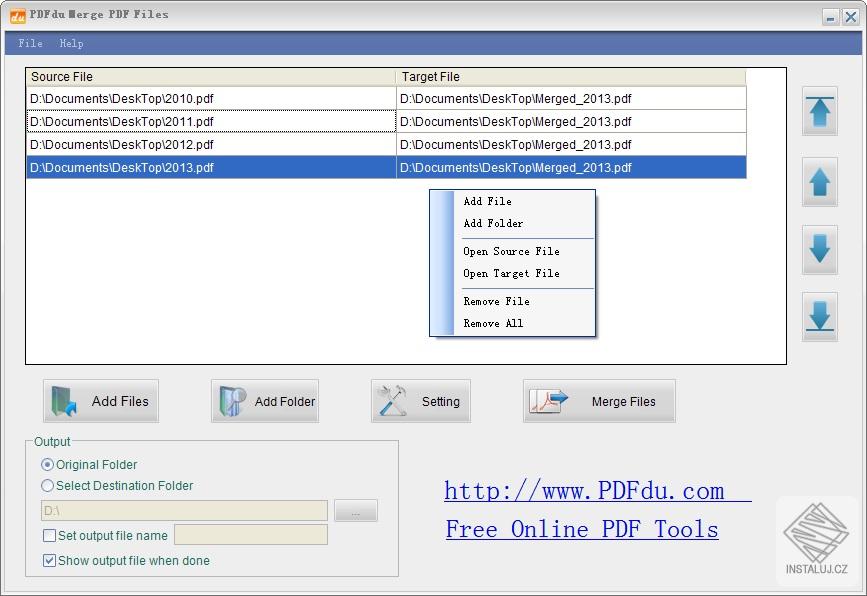Open the Help menu
This screenshot has height=596, width=867.
click(x=71, y=43)
